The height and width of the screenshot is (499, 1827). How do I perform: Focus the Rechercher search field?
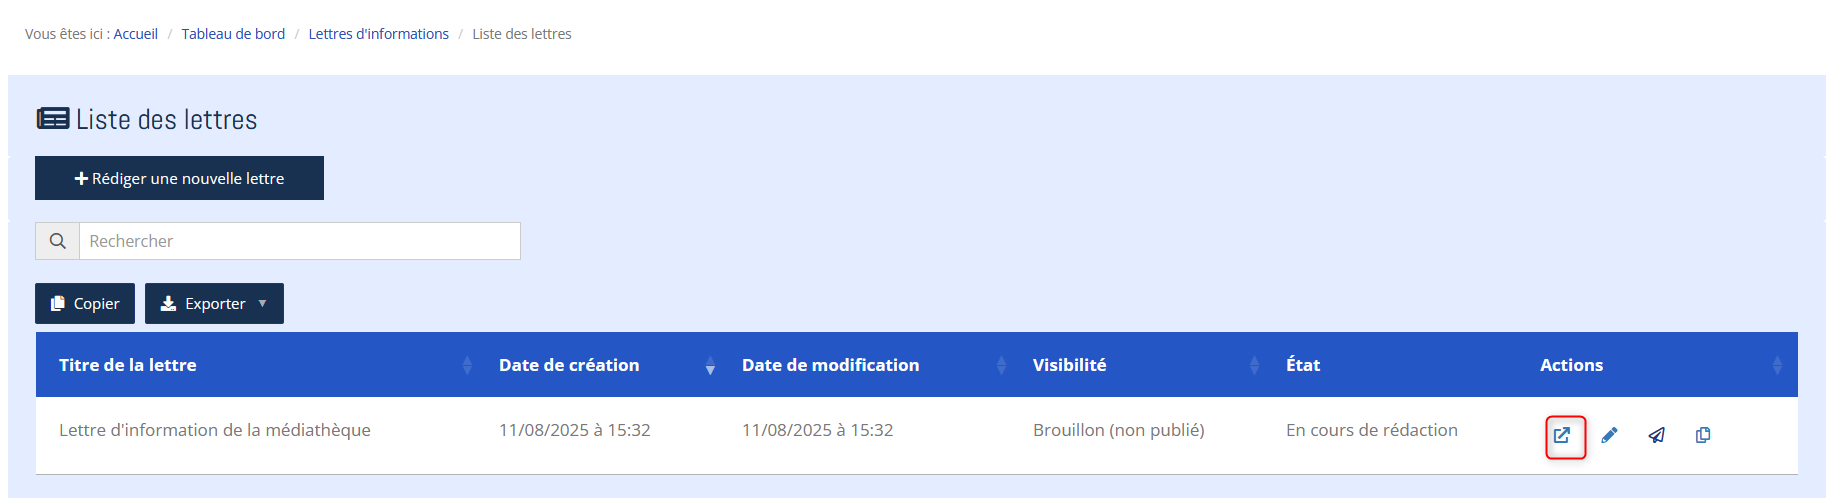tap(299, 241)
